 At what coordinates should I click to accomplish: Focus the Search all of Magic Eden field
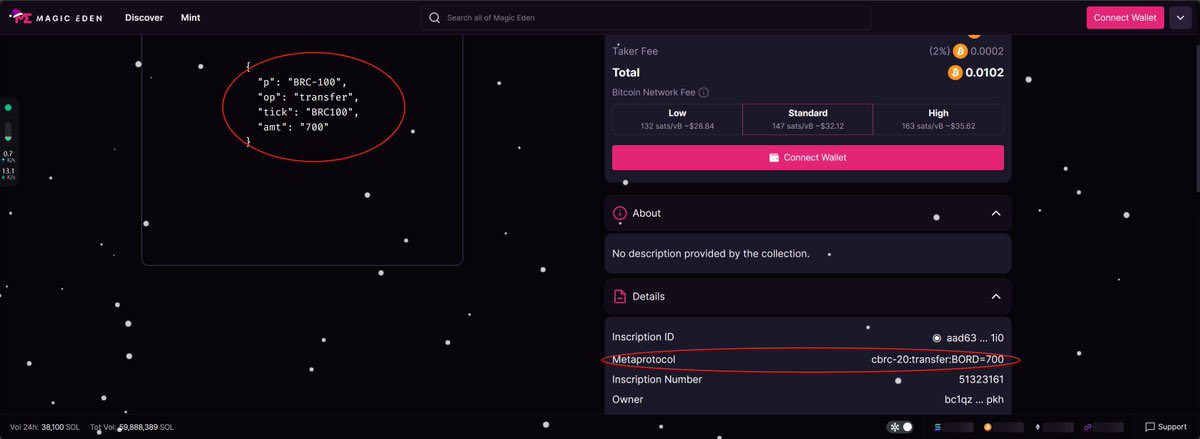point(645,18)
